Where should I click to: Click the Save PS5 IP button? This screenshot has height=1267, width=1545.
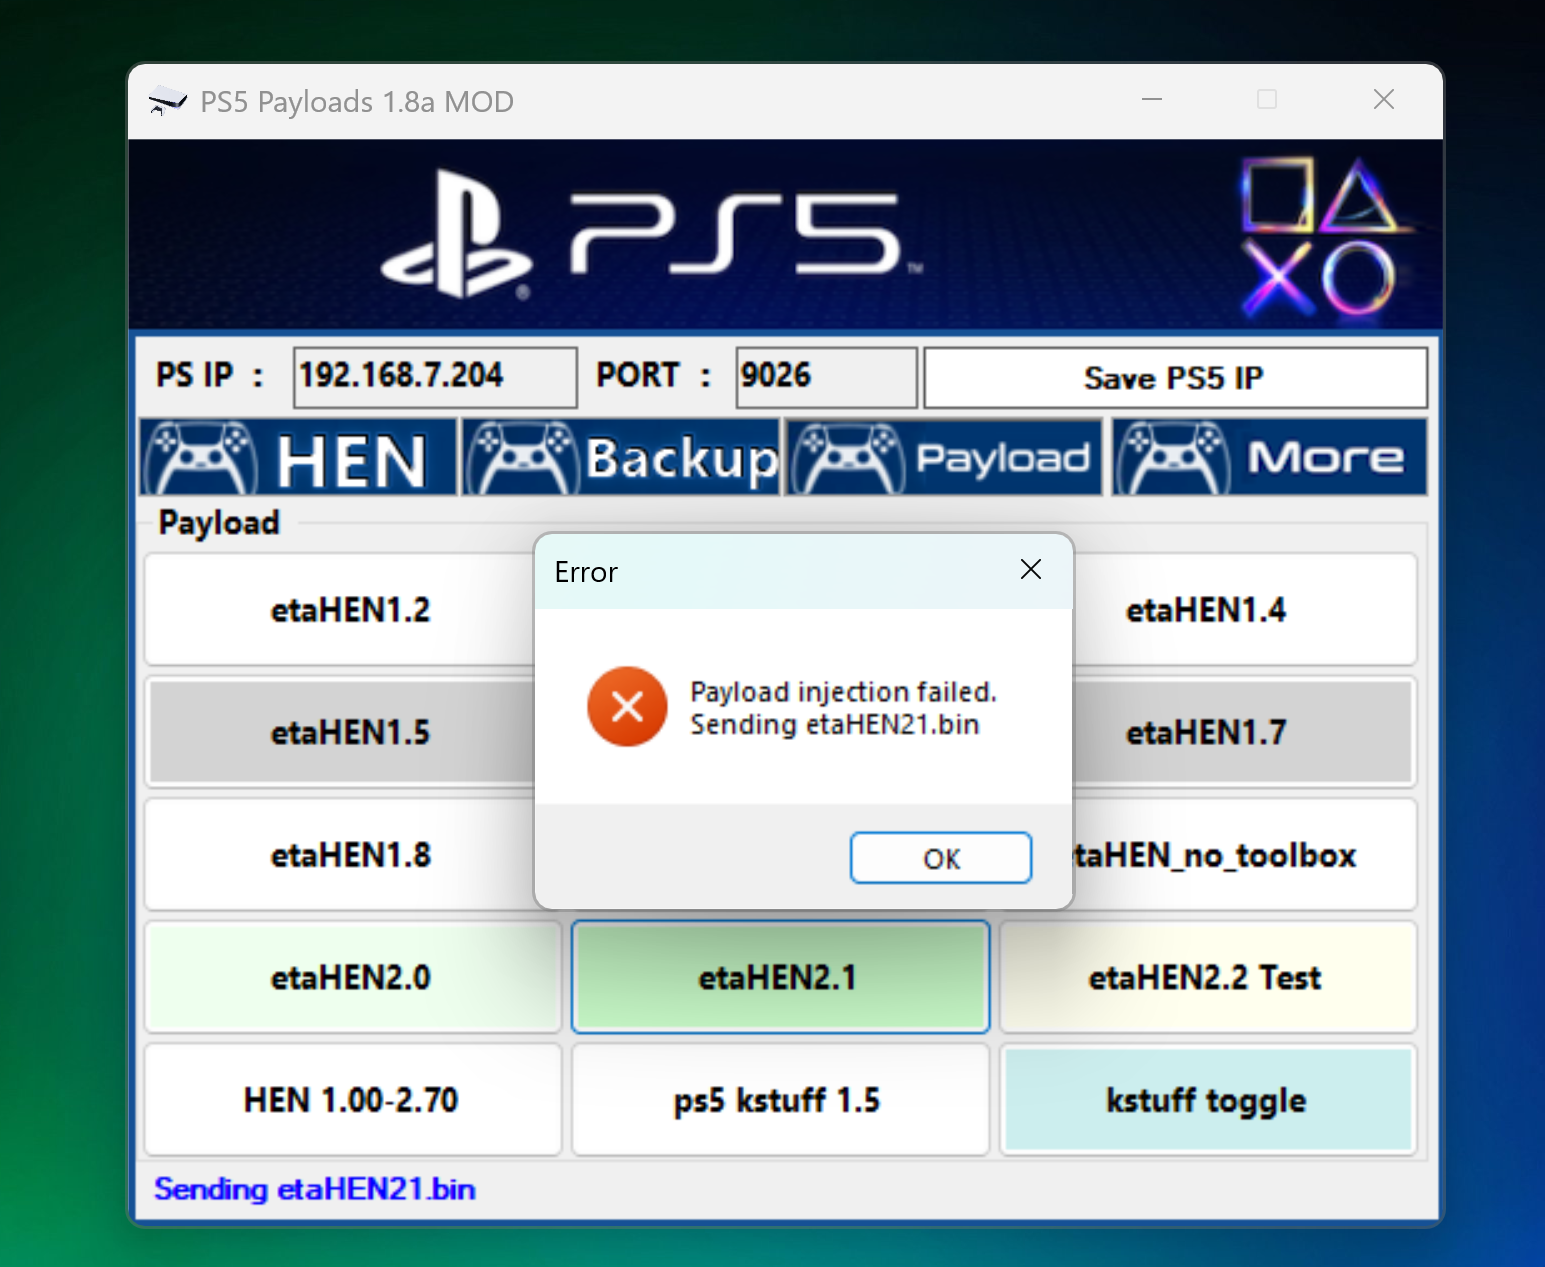[x=1175, y=378]
